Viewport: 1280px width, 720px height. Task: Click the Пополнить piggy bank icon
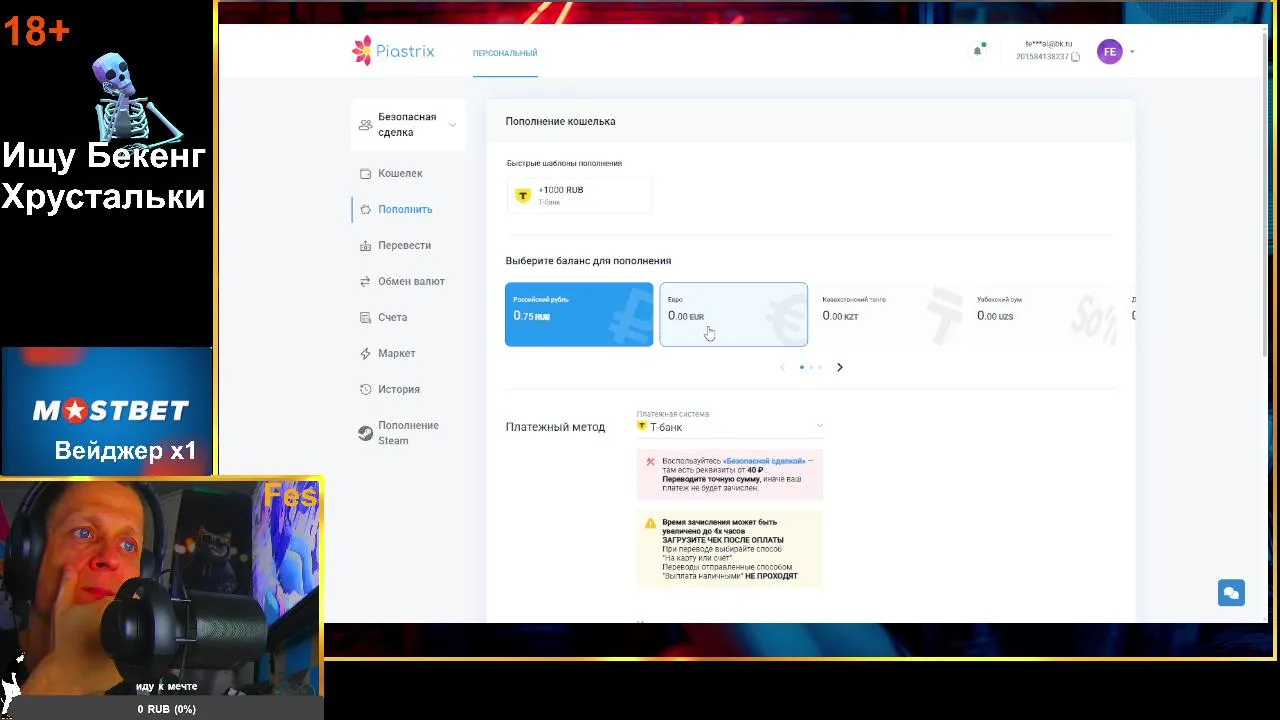pos(366,210)
